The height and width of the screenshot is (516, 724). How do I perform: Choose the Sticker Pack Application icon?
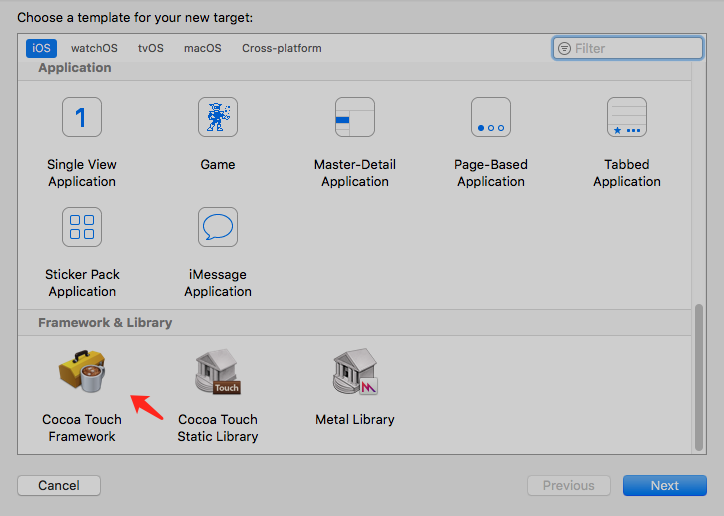(82, 227)
